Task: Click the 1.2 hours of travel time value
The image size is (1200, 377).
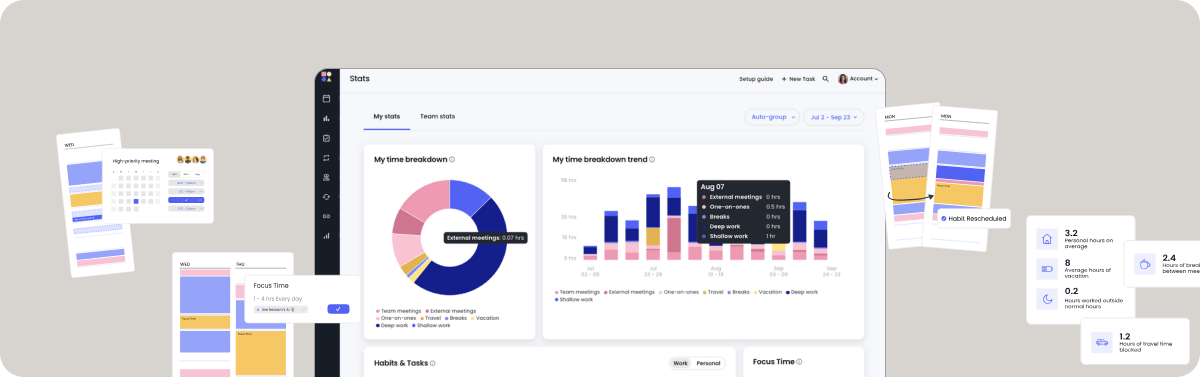Action: [1125, 337]
